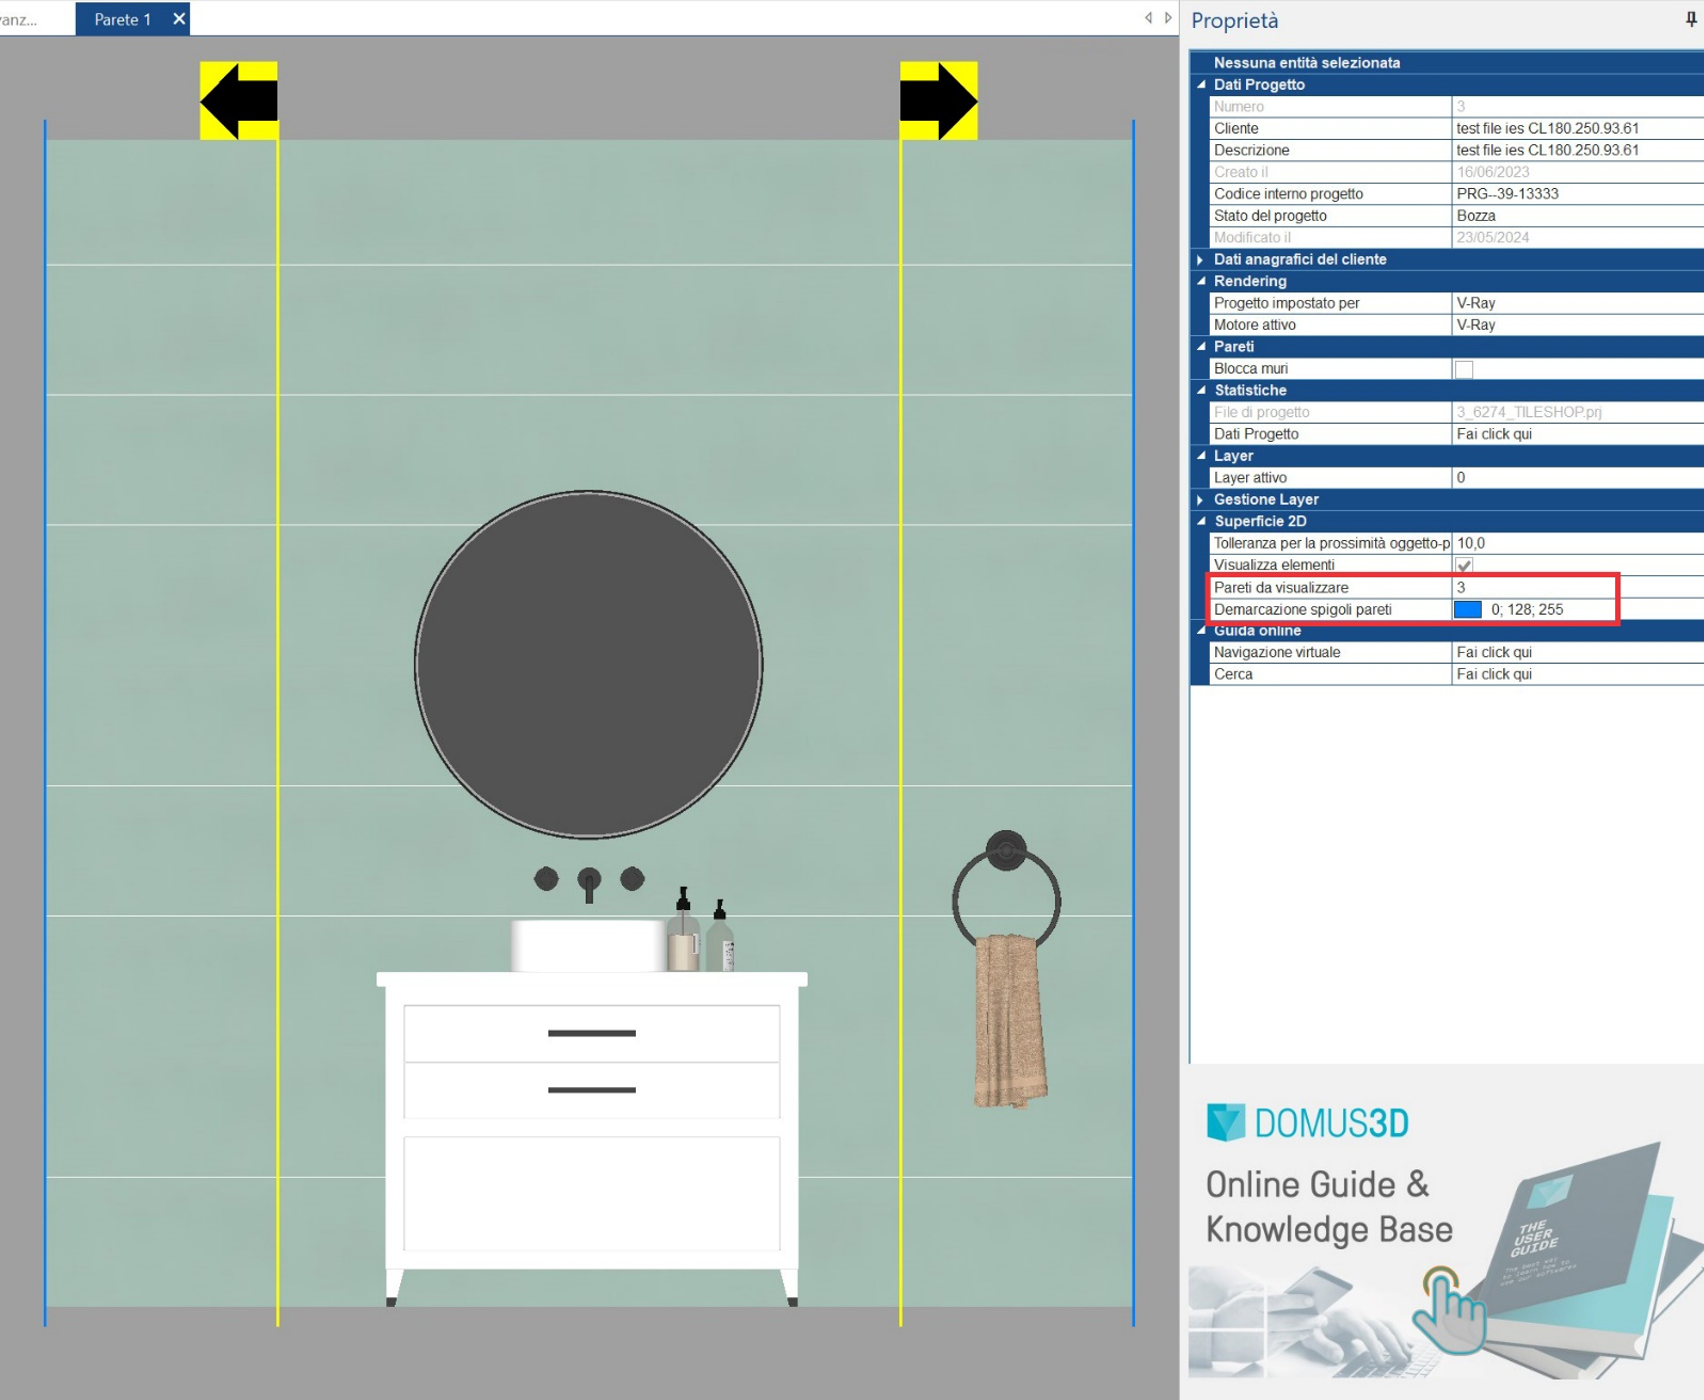The height and width of the screenshot is (1400, 1704).
Task: Select the towel ring on the wall
Action: click(1006, 890)
